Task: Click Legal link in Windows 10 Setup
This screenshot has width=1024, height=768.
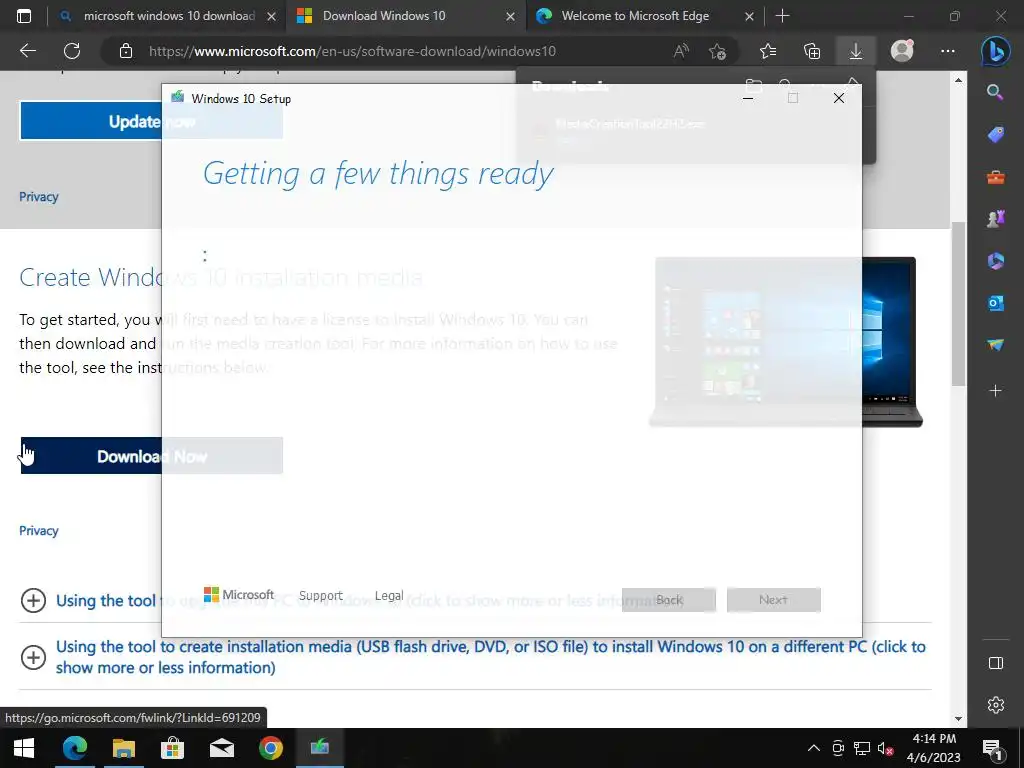Action: click(389, 596)
